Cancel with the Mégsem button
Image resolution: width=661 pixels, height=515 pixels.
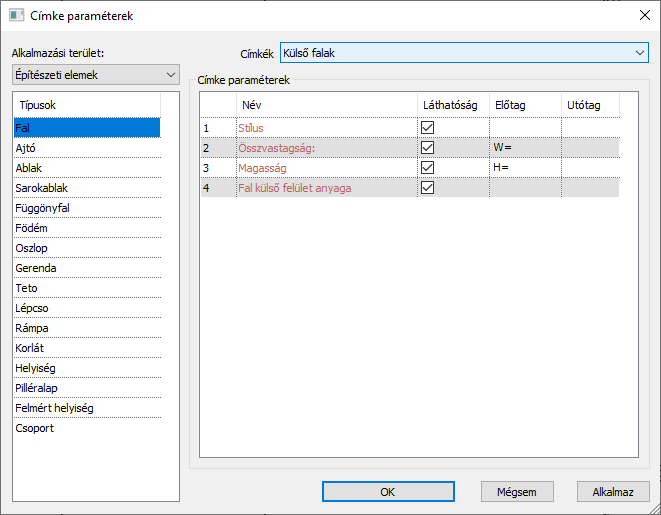tap(517, 492)
